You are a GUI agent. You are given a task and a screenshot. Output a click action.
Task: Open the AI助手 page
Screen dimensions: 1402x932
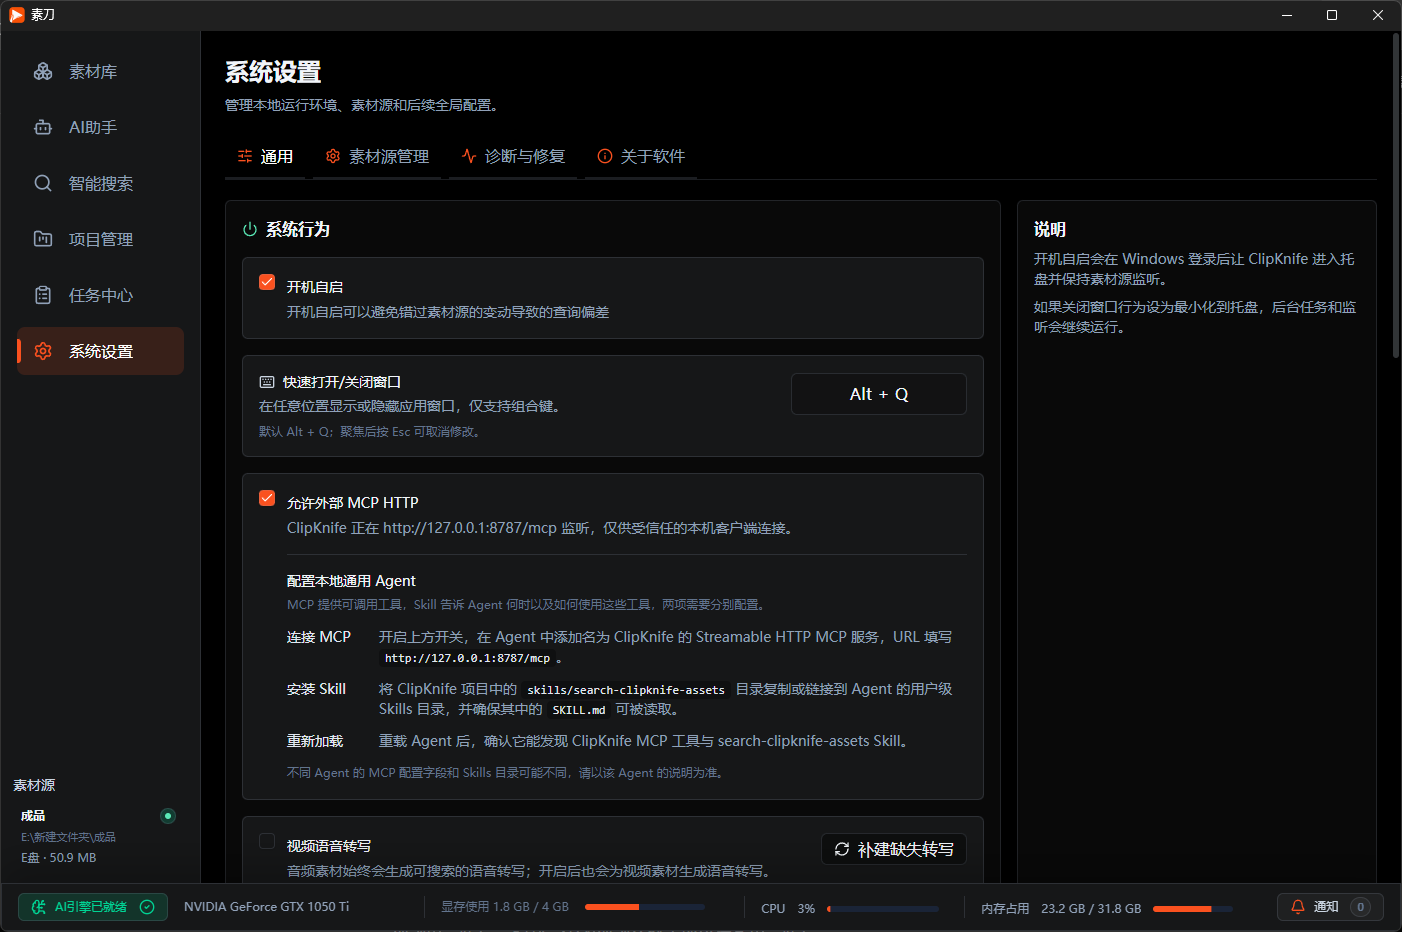[100, 128]
